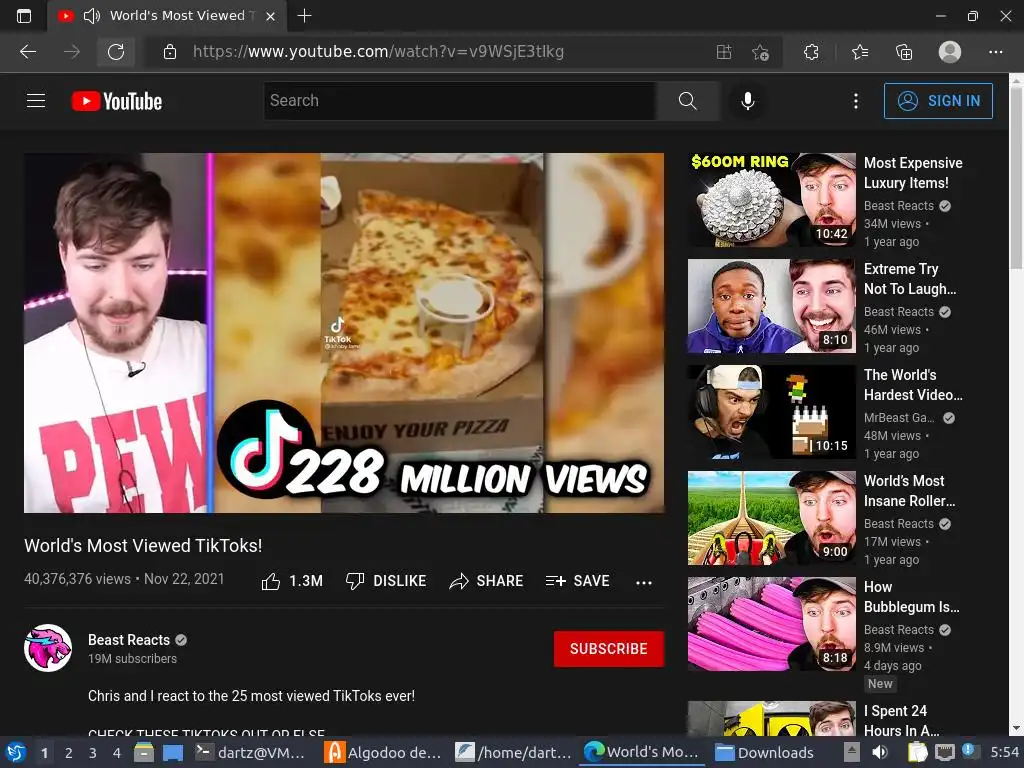The width and height of the screenshot is (1024, 768).
Task: Reload the current page
Action: (x=116, y=52)
